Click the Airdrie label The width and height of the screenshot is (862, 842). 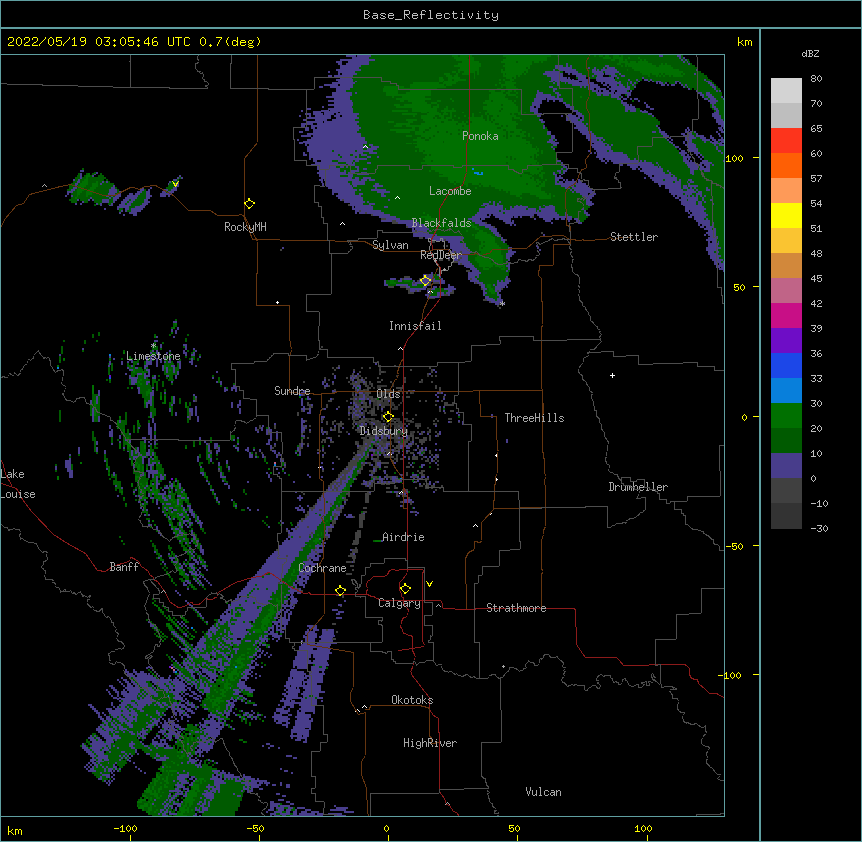[x=403, y=537]
